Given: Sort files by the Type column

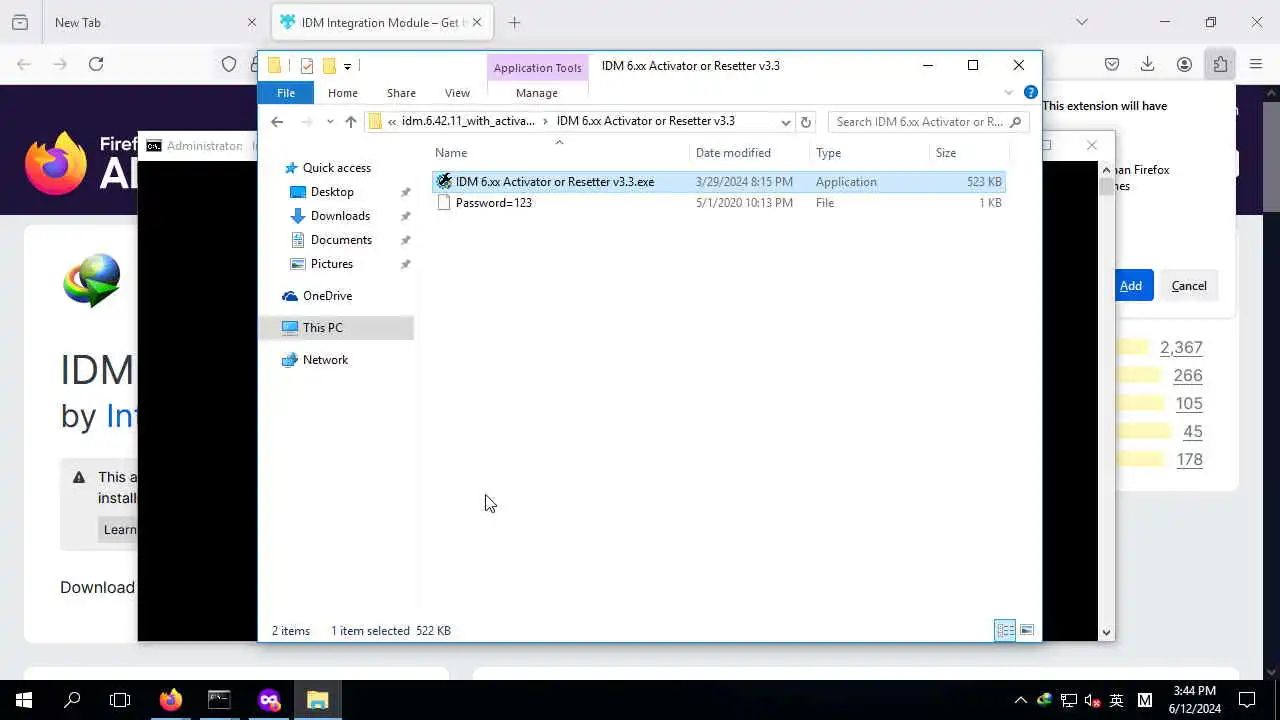Looking at the screenshot, I should point(868,153).
